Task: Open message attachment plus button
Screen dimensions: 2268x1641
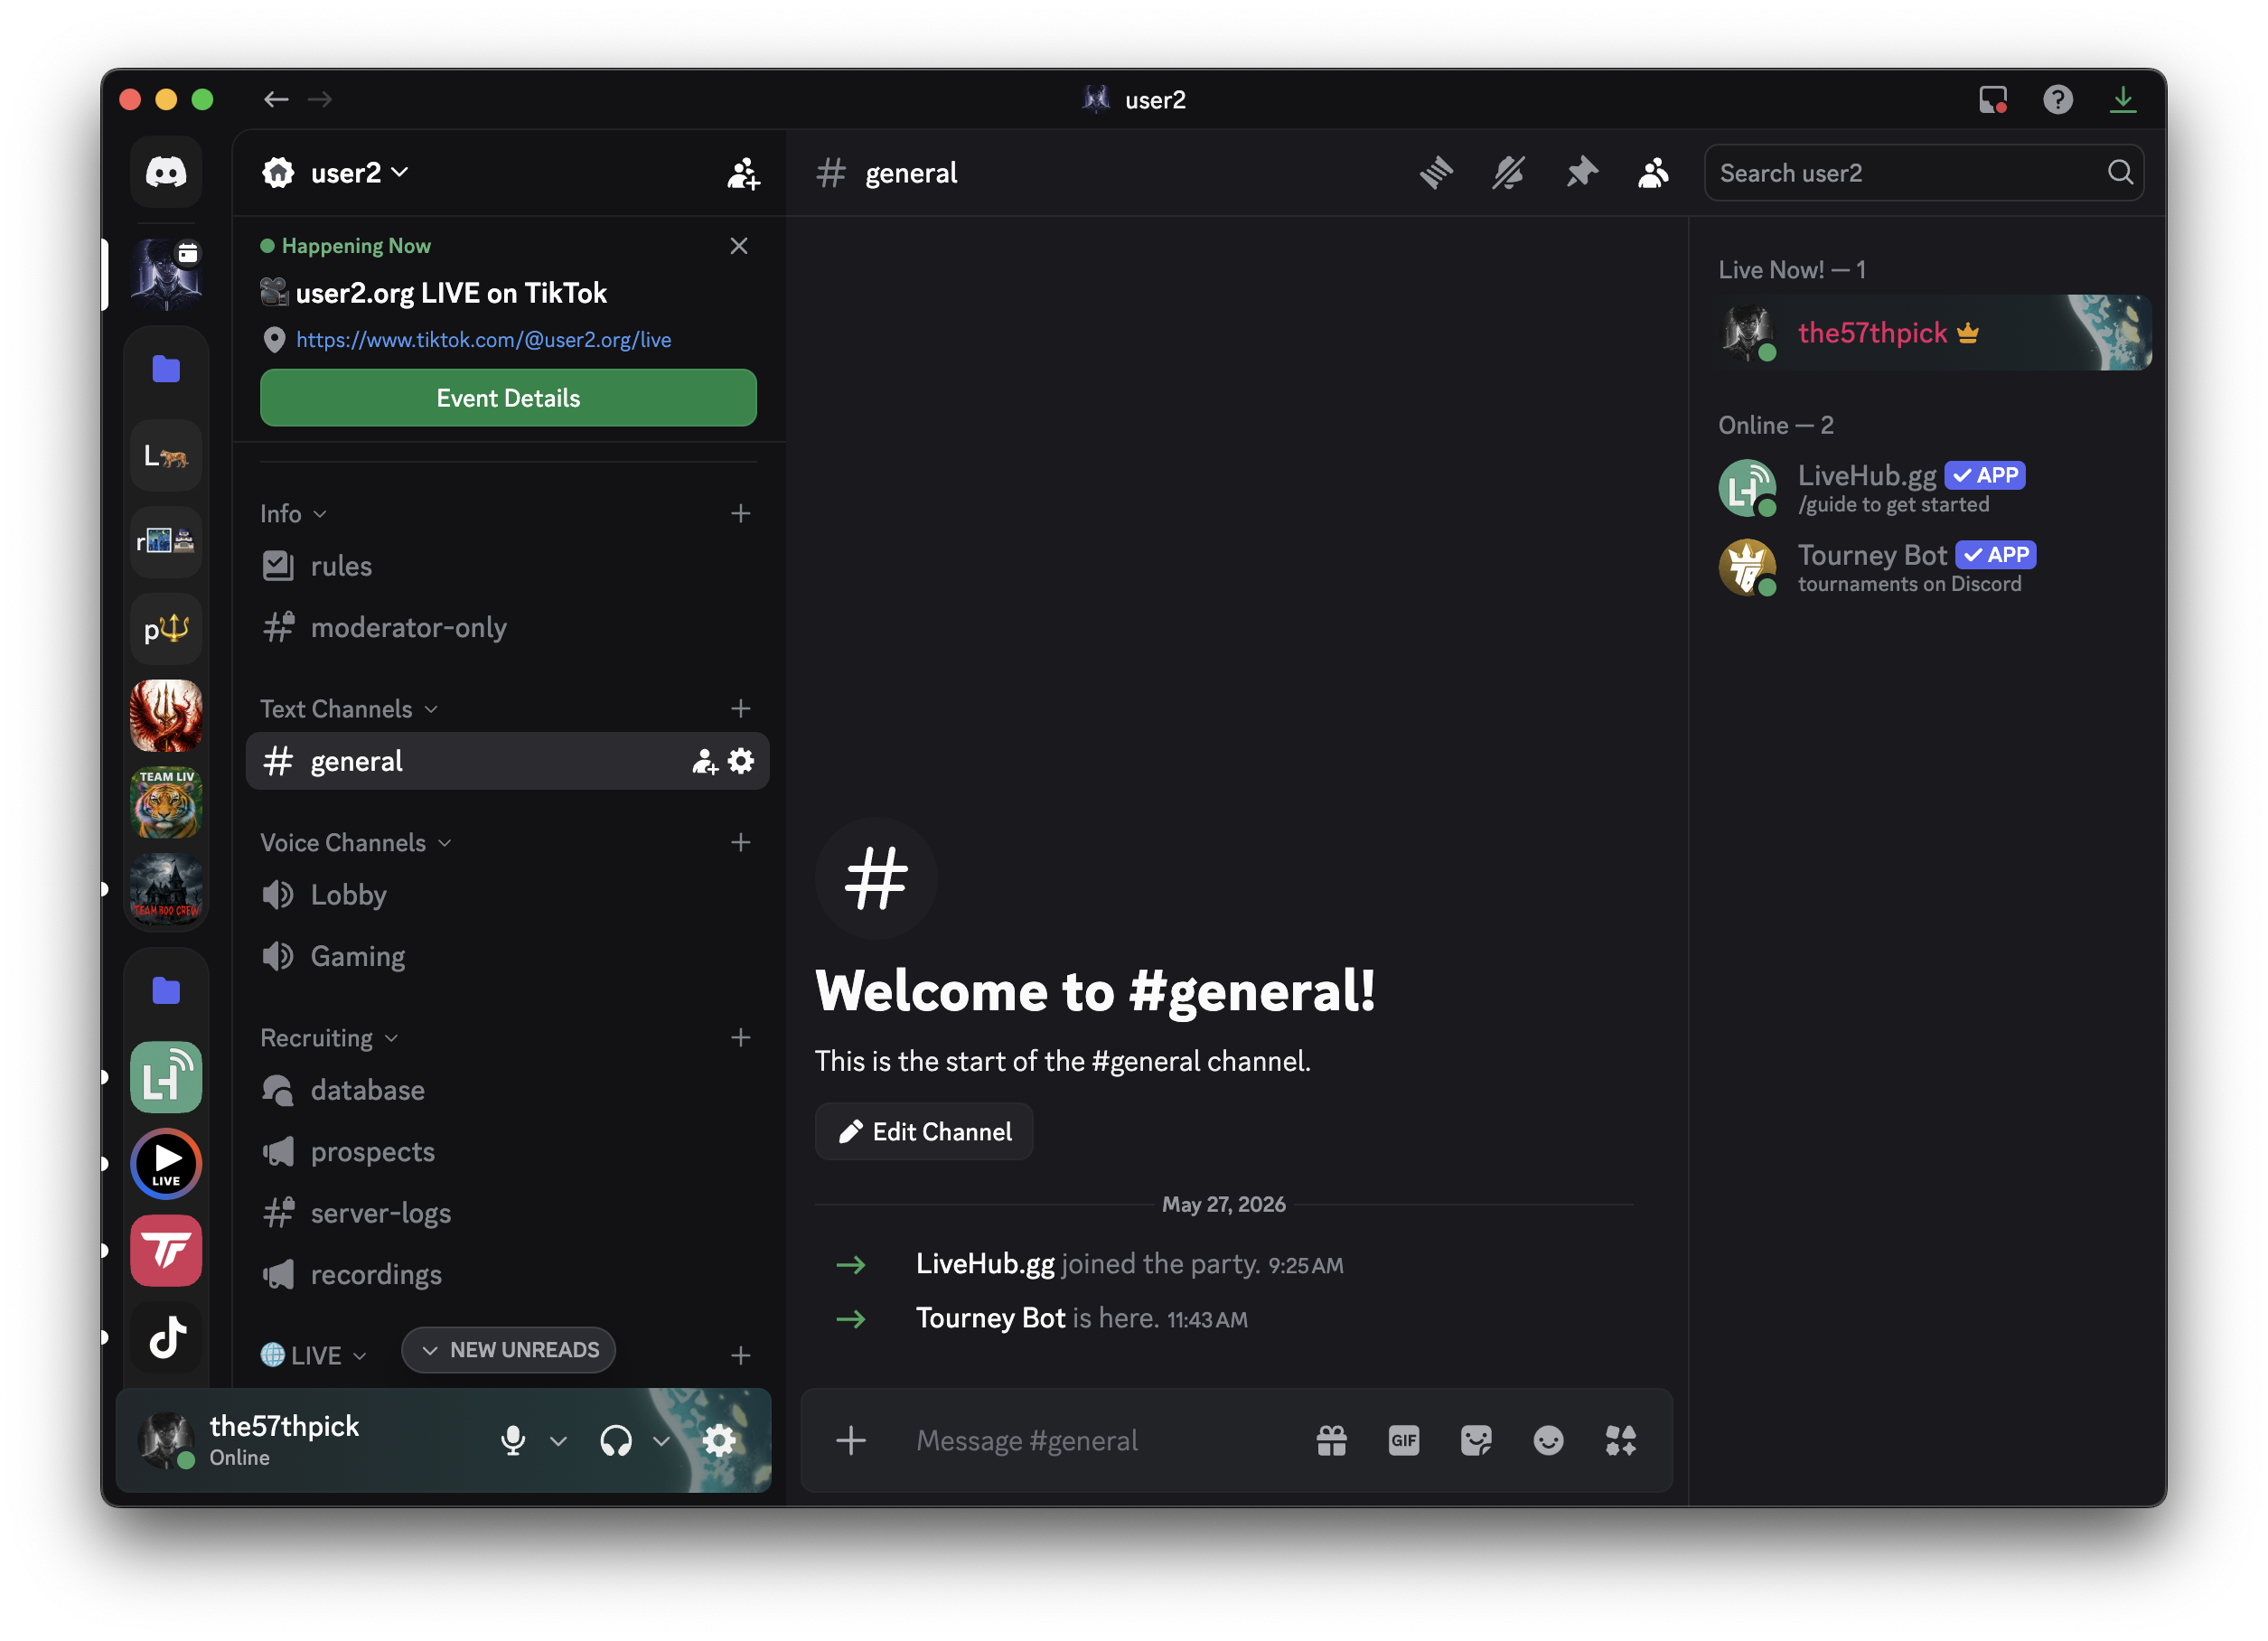Action: [851, 1440]
